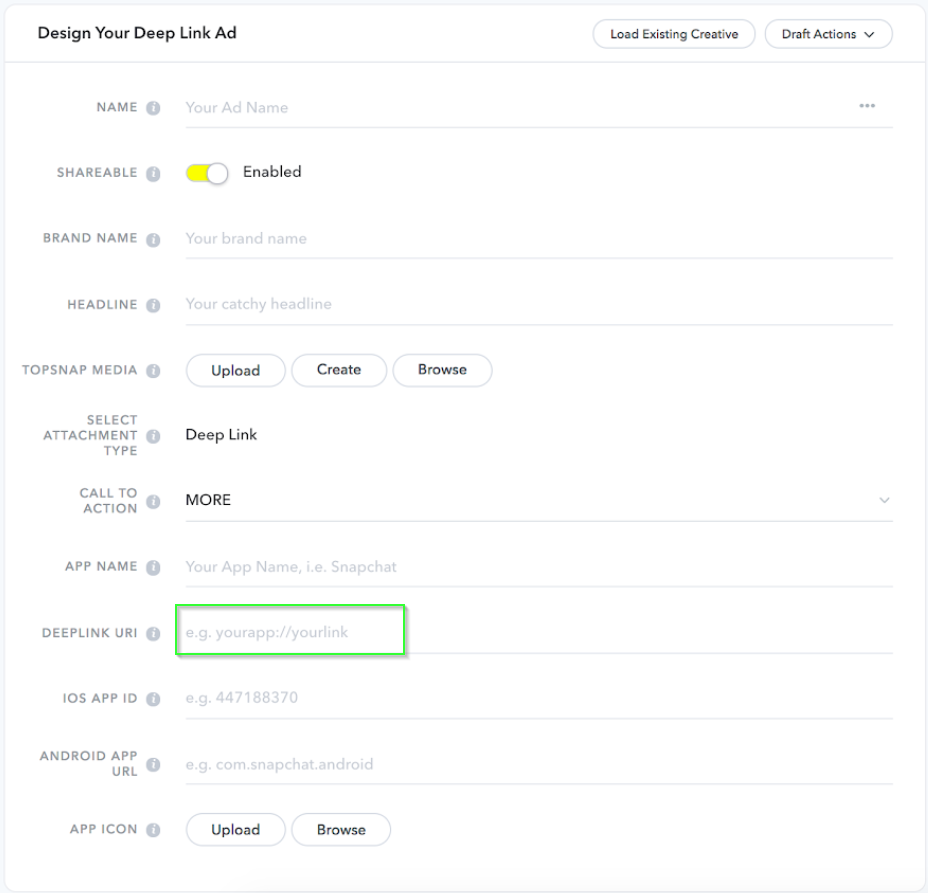The height and width of the screenshot is (893, 928).
Task: Click the IOS APP ID info icon
Action: tap(153, 699)
